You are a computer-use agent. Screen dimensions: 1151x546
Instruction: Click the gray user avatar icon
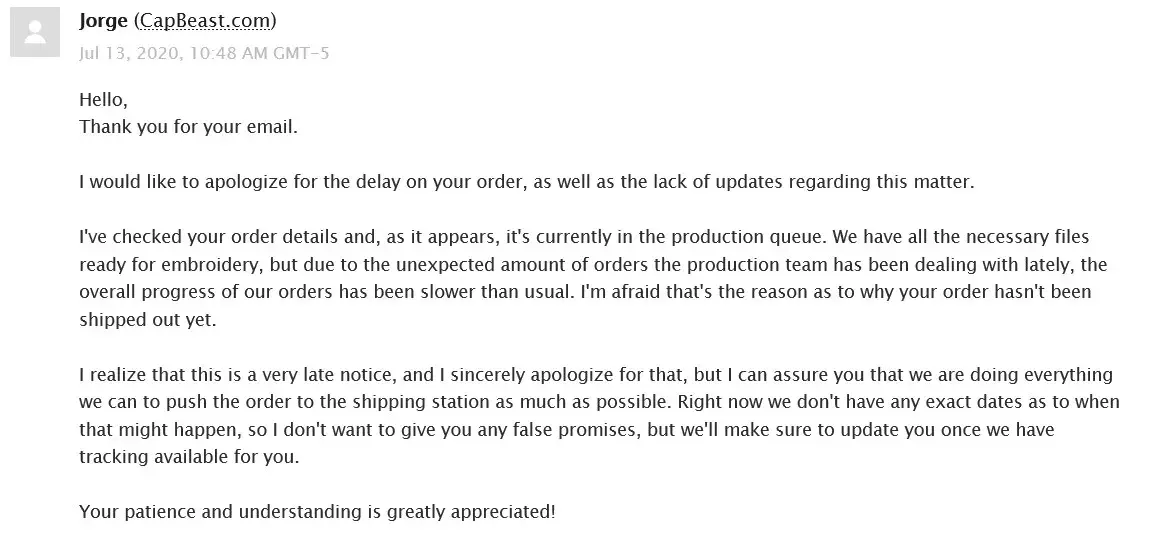tap(35, 33)
